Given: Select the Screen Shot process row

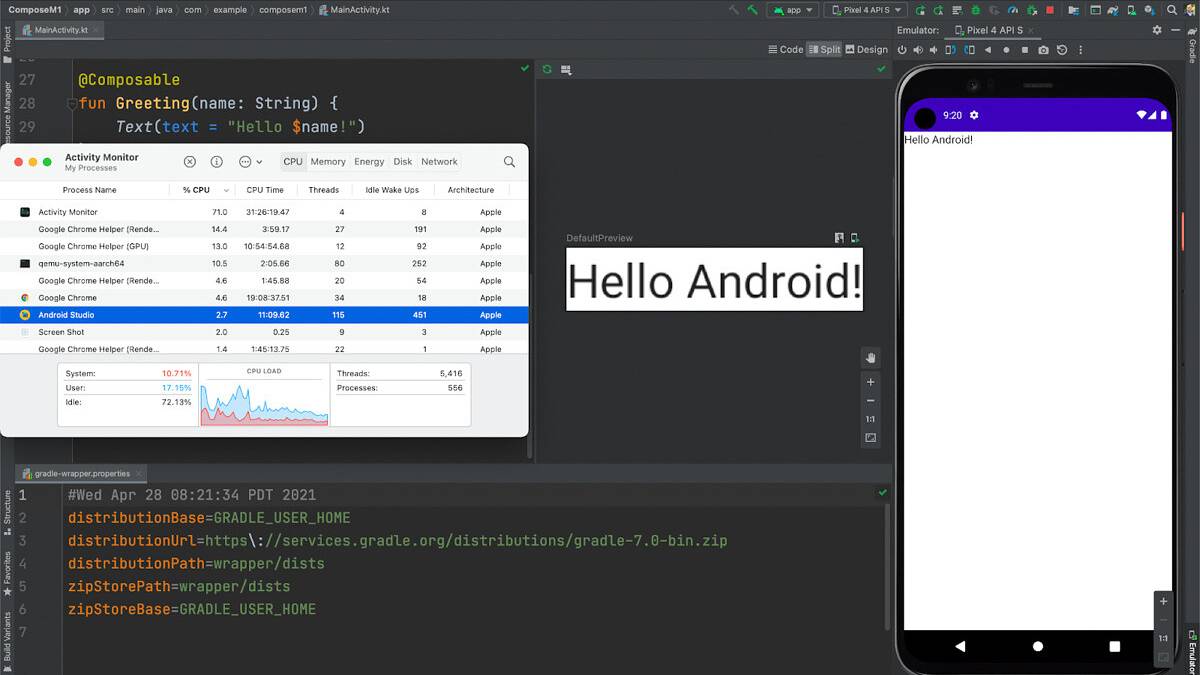Looking at the screenshot, I should point(264,331).
